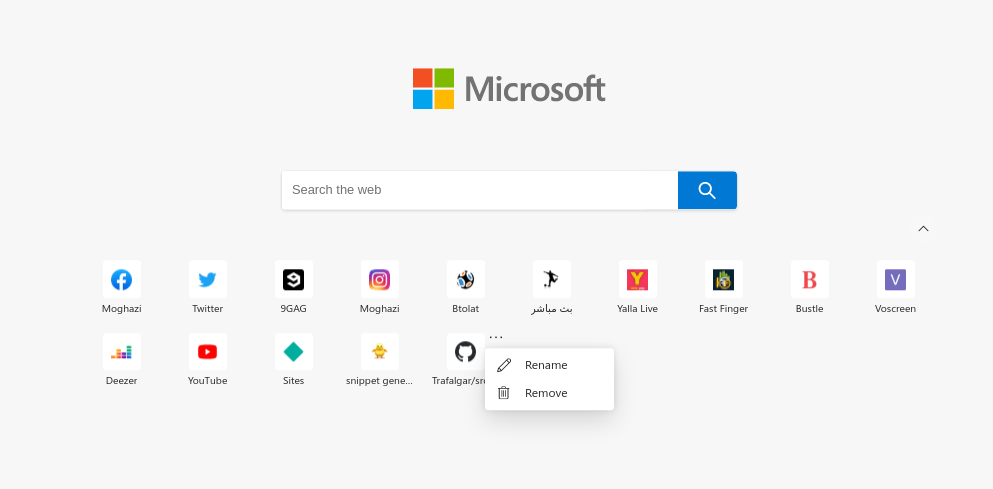Open the Sites quick link tile

tap(293, 352)
